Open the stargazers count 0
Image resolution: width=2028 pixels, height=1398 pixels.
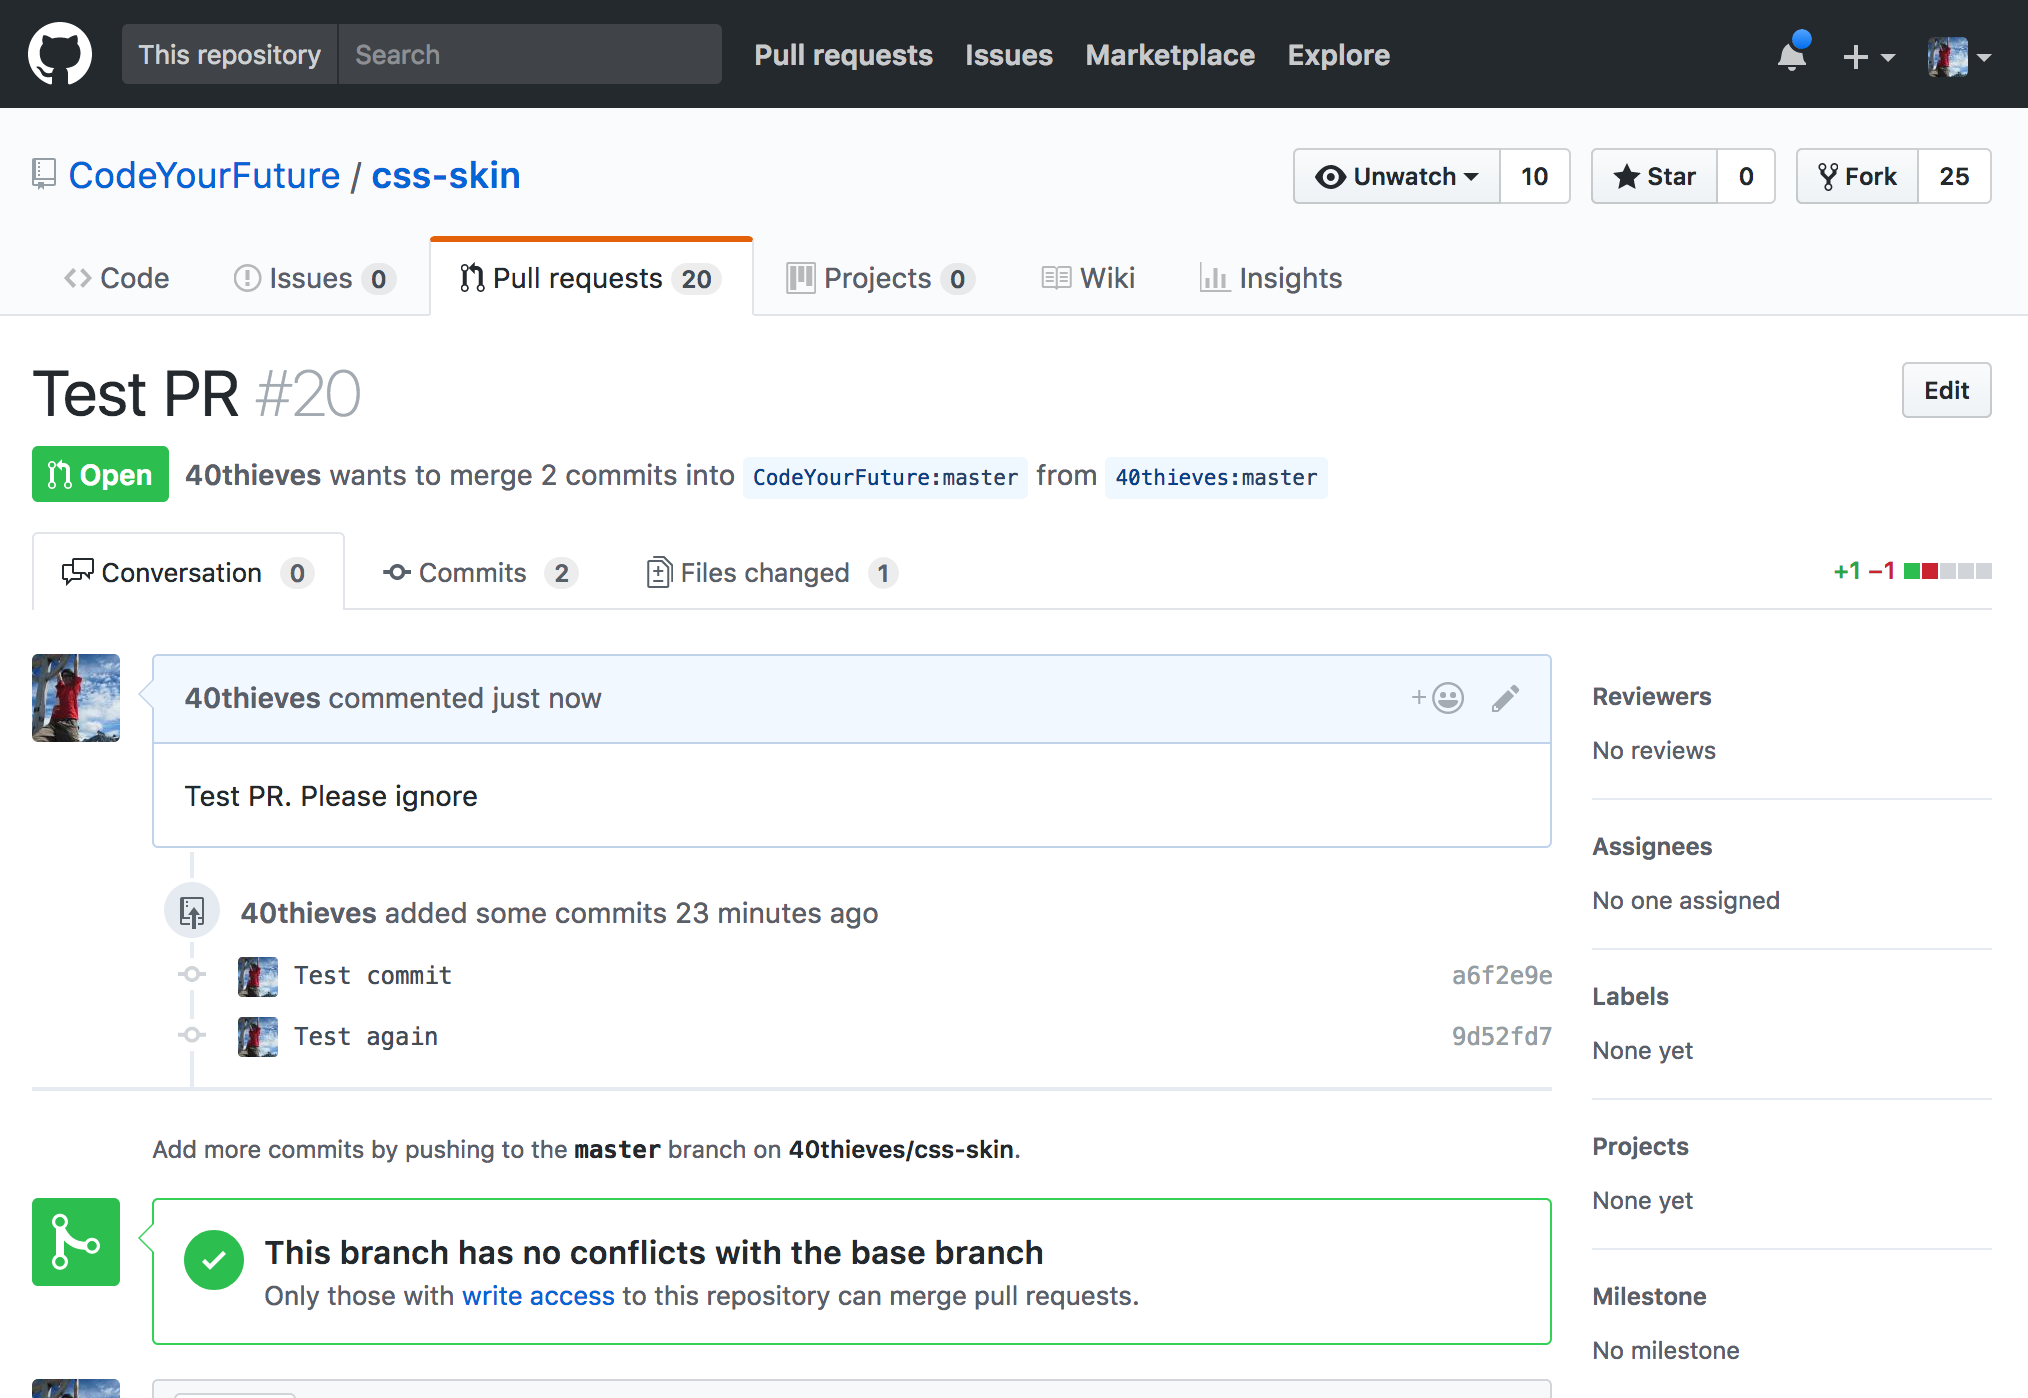pyautogui.click(x=1746, y=176)
